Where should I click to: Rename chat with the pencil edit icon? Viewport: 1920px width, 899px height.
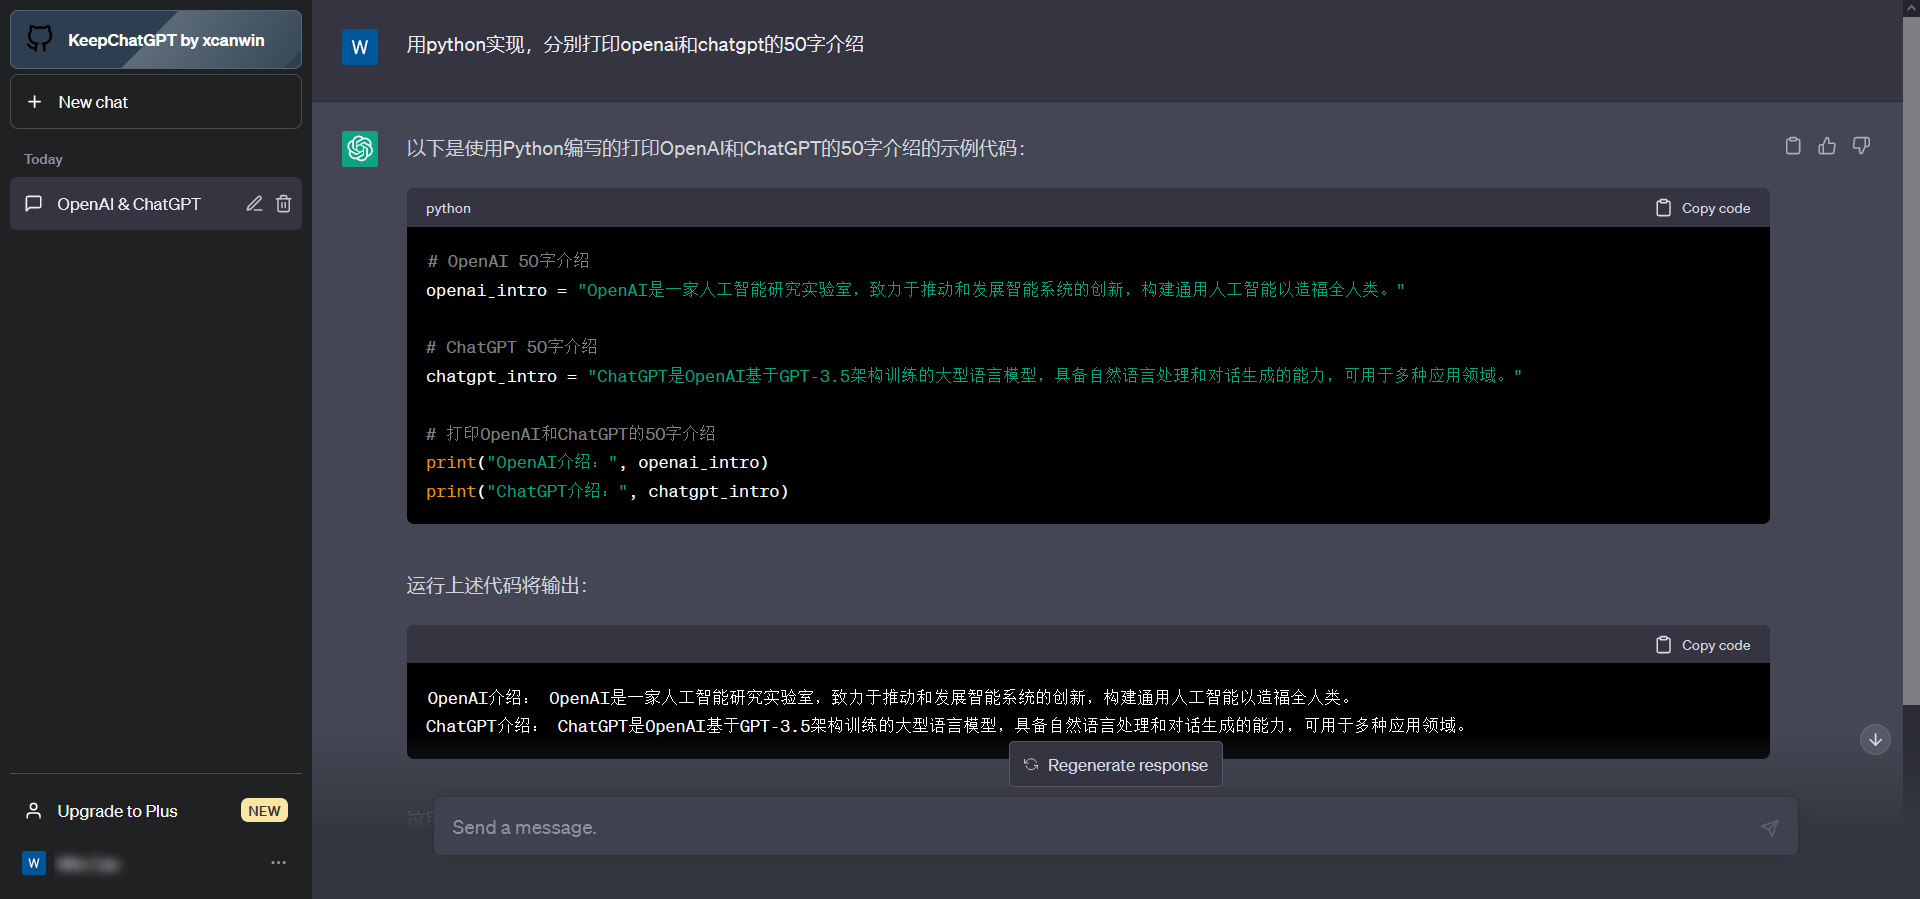click(x=254, y=204)
